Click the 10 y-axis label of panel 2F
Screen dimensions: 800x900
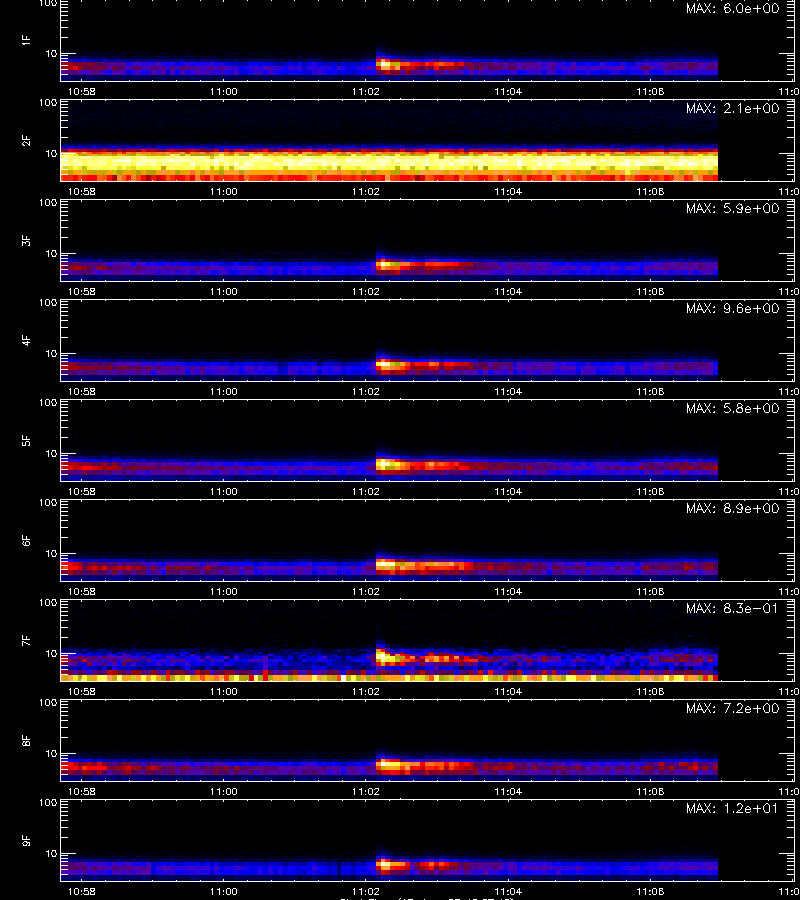point(51,153)
